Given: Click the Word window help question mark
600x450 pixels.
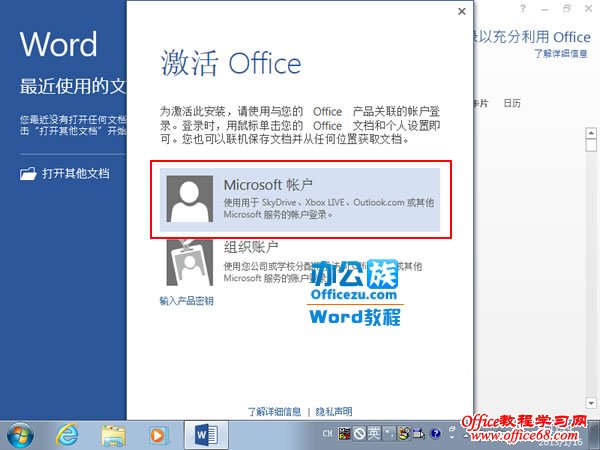Looking at the screenshot, I should pos(523,8).
